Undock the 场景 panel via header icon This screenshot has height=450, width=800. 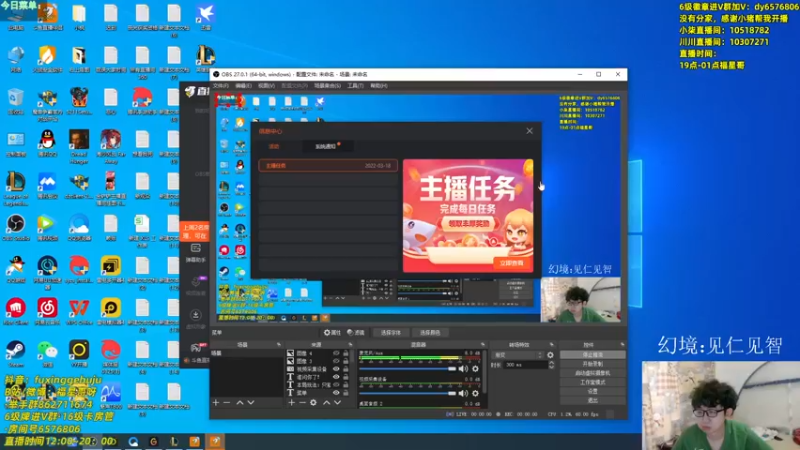279,344
